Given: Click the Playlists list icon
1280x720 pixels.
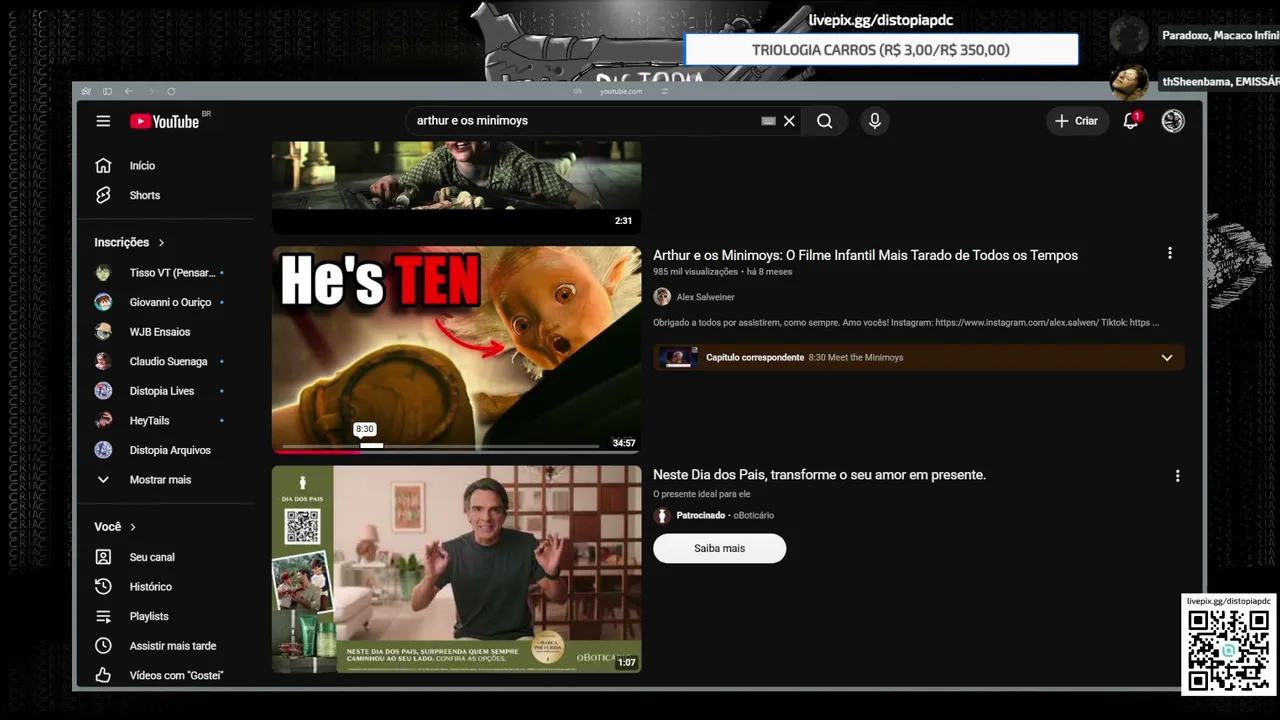Looking at the screenshot, I should point(103,616).
